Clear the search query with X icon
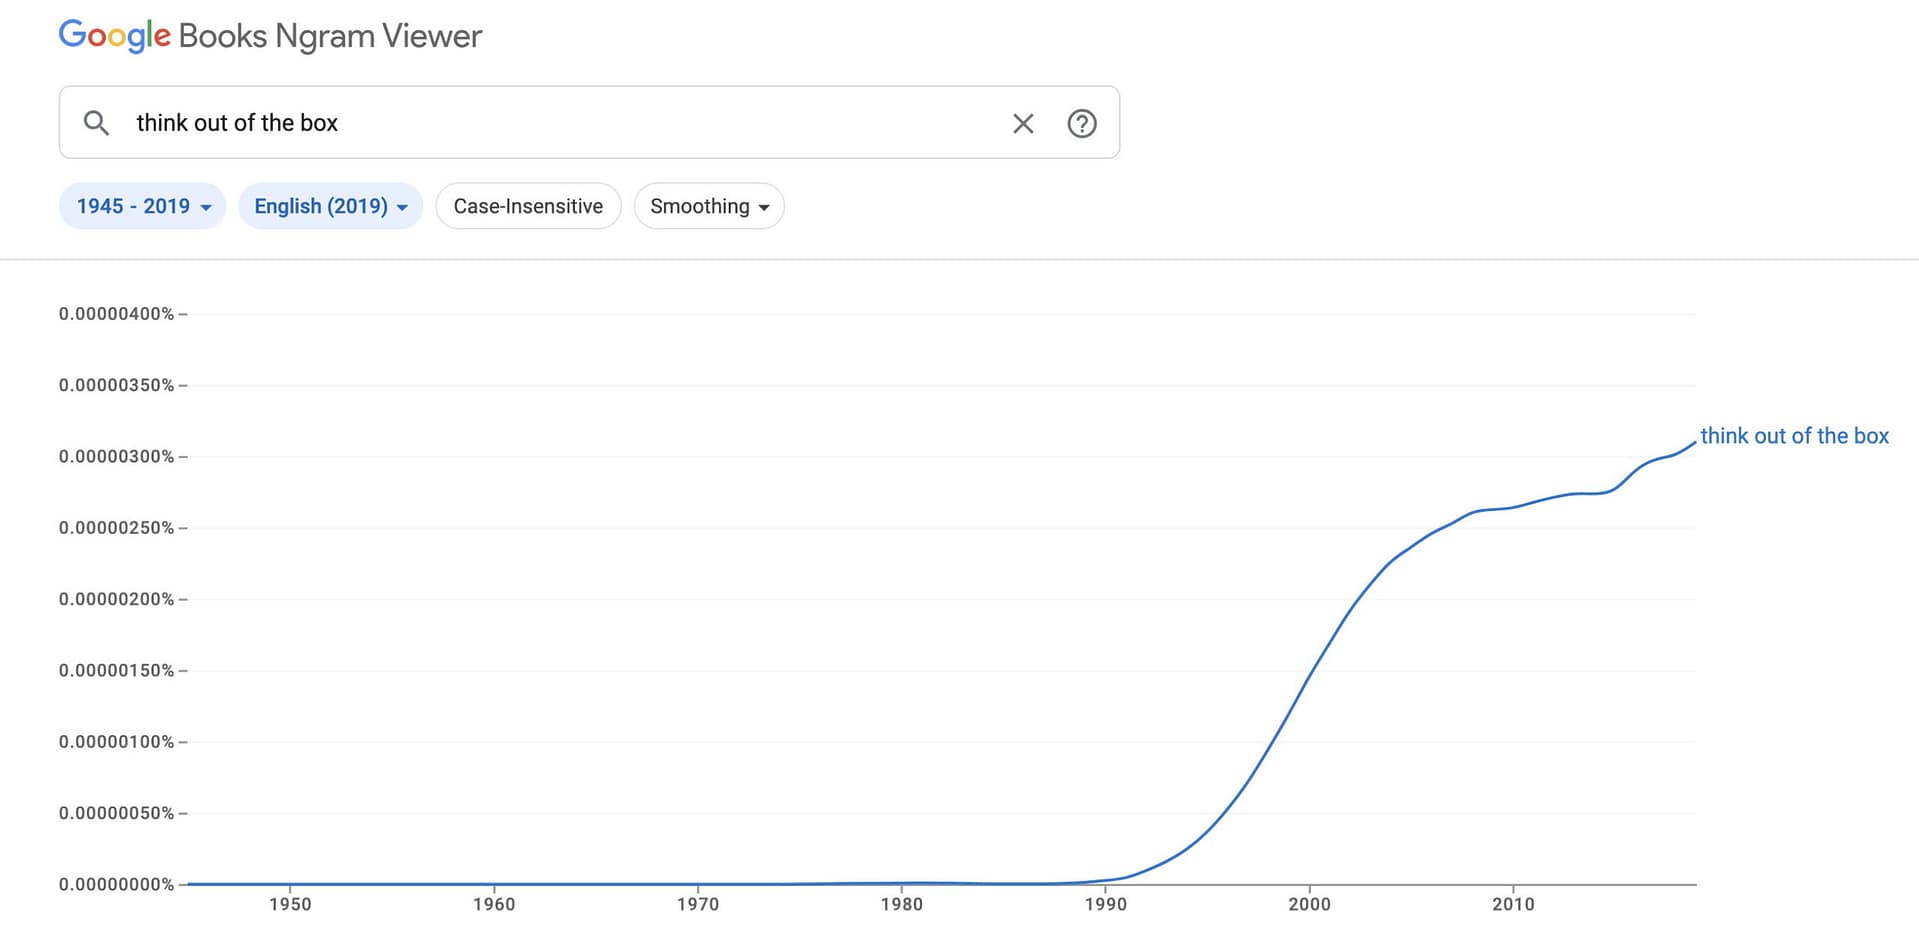The image size is (1919, 928). (x=1022, y=123)
